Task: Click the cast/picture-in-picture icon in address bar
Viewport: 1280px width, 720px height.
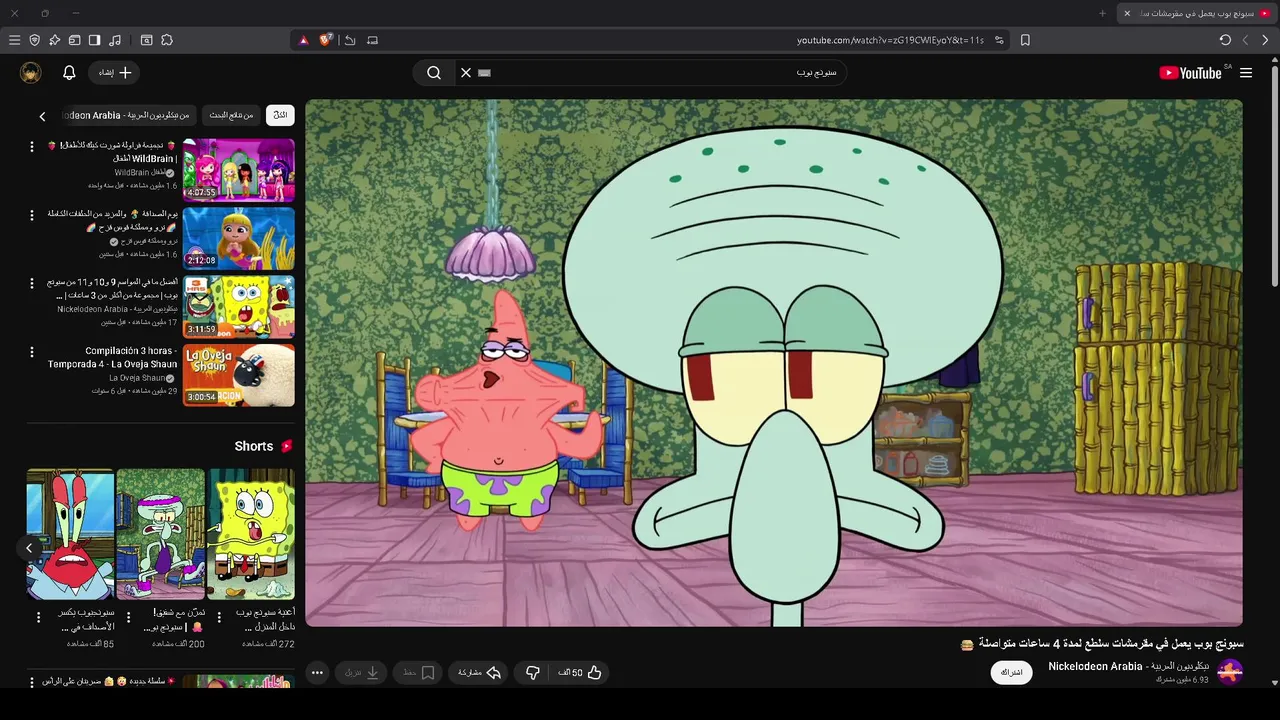Action: [373, 40]
